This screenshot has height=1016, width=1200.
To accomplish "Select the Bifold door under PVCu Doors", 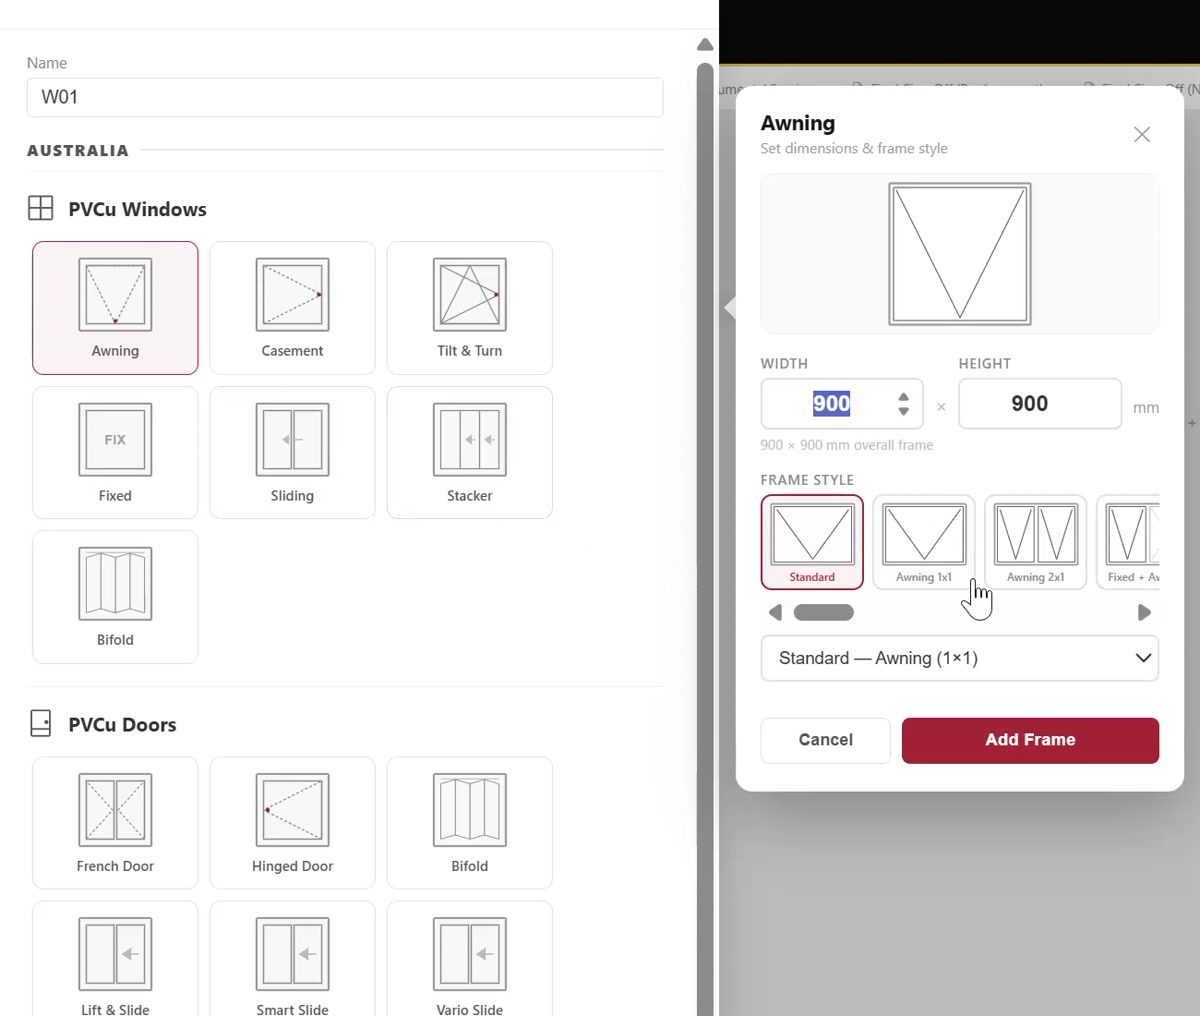I will [469, 823].
